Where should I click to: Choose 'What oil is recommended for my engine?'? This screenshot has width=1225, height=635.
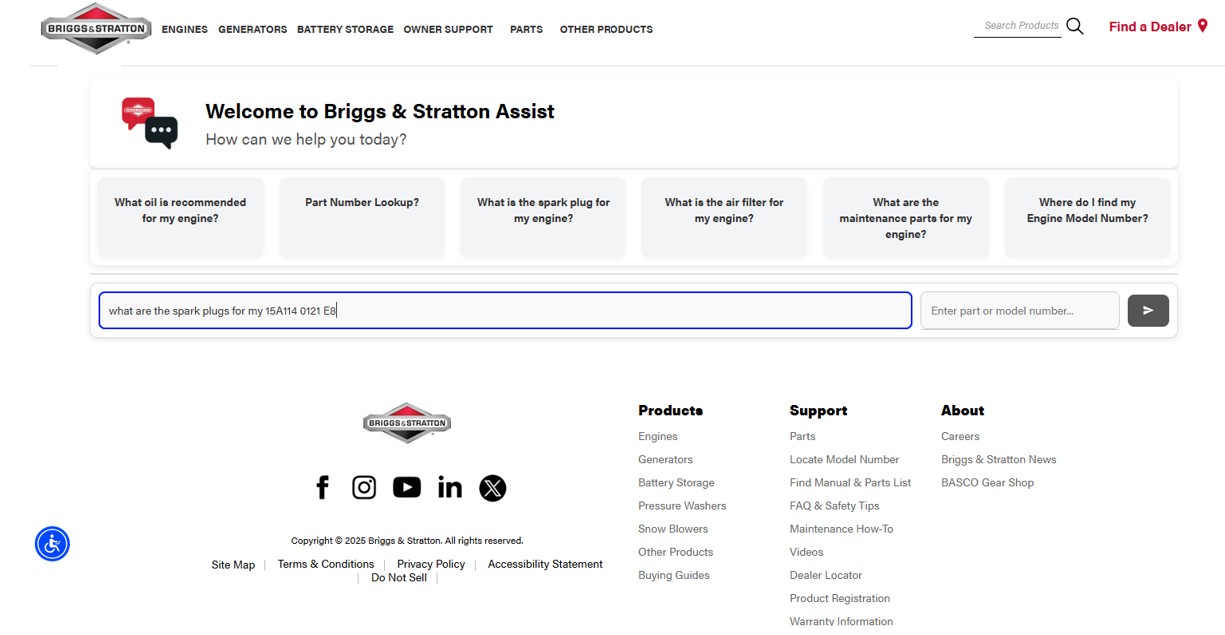coord(180,218)
